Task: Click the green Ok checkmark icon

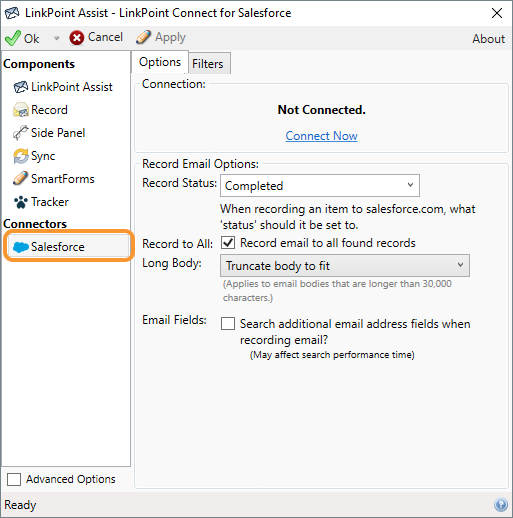Action: [13, 38]
